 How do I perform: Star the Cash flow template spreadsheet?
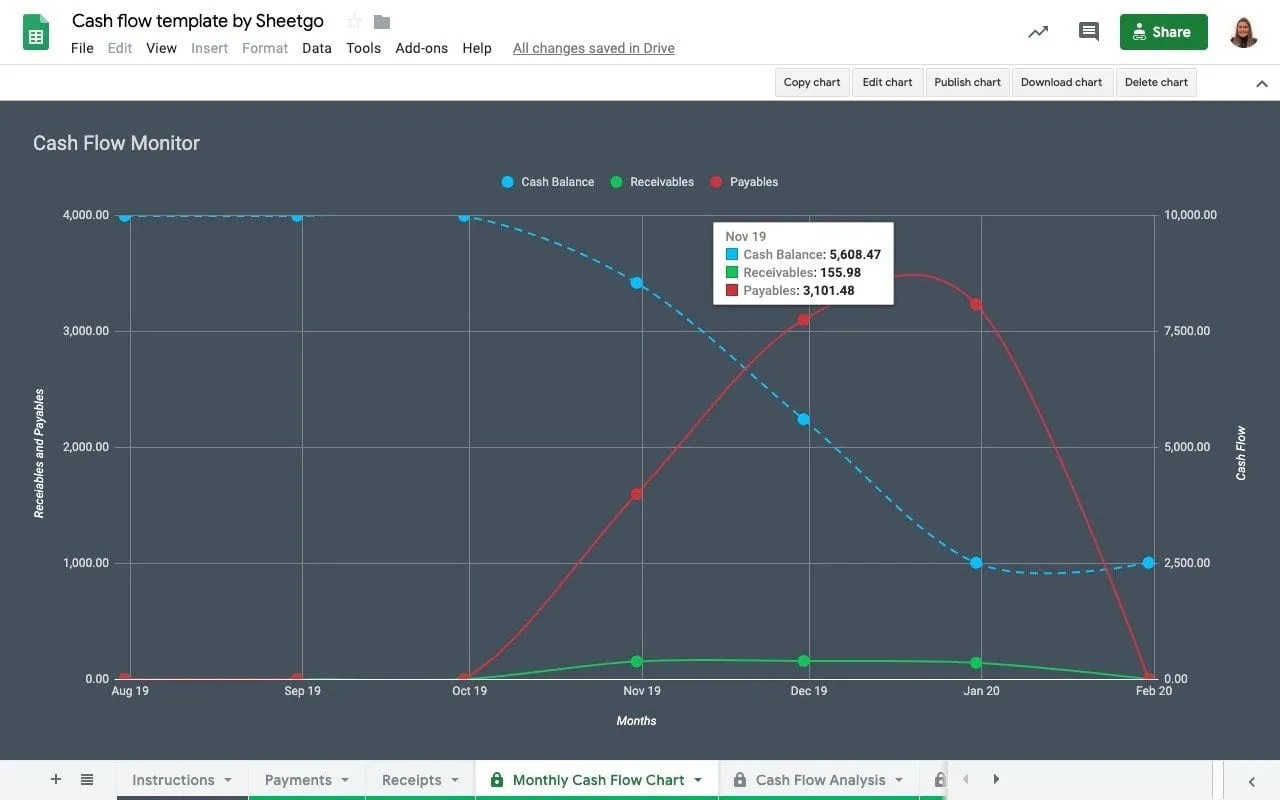pos(352,20)
